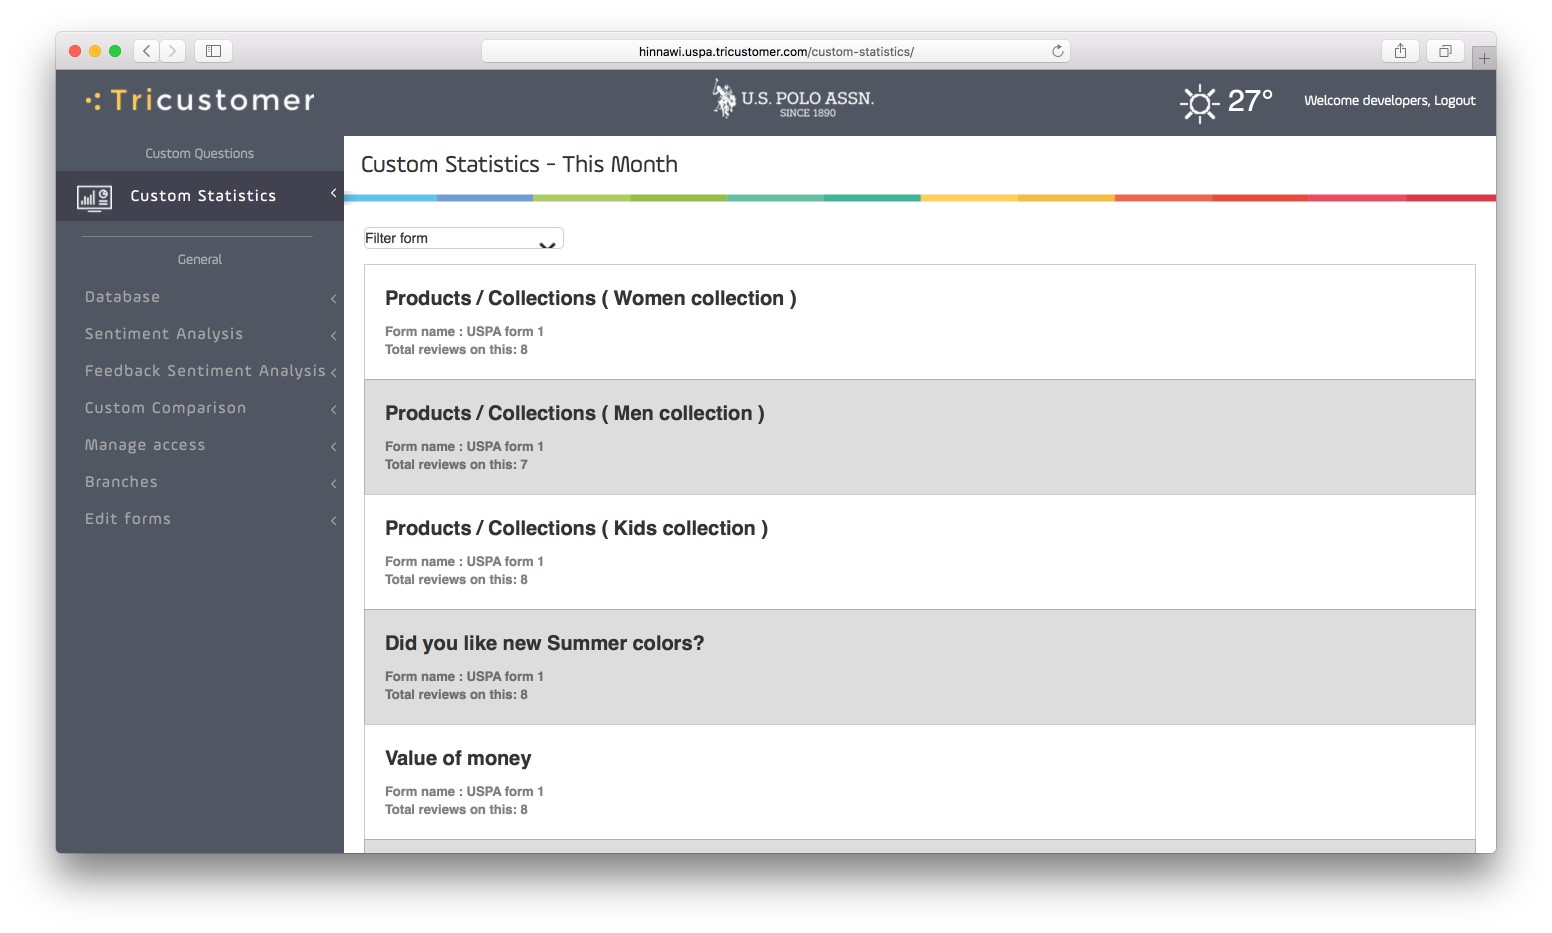Open a new tab with plus button

click(x=1484, y=58)
